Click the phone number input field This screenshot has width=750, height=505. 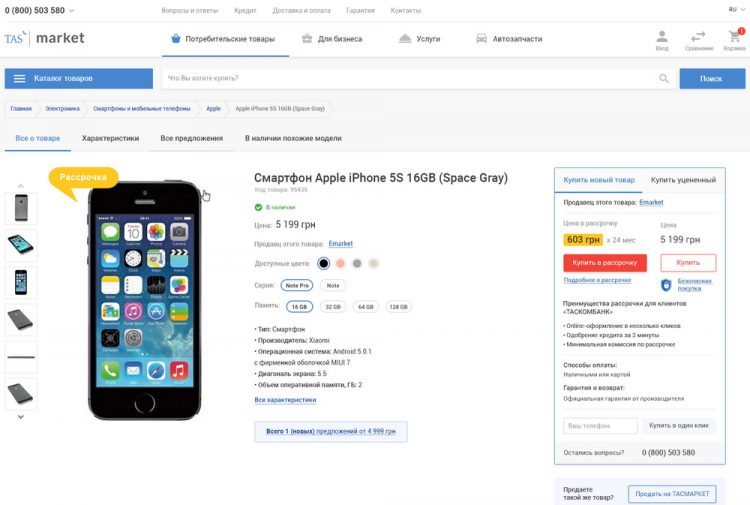tap(600, 426)
